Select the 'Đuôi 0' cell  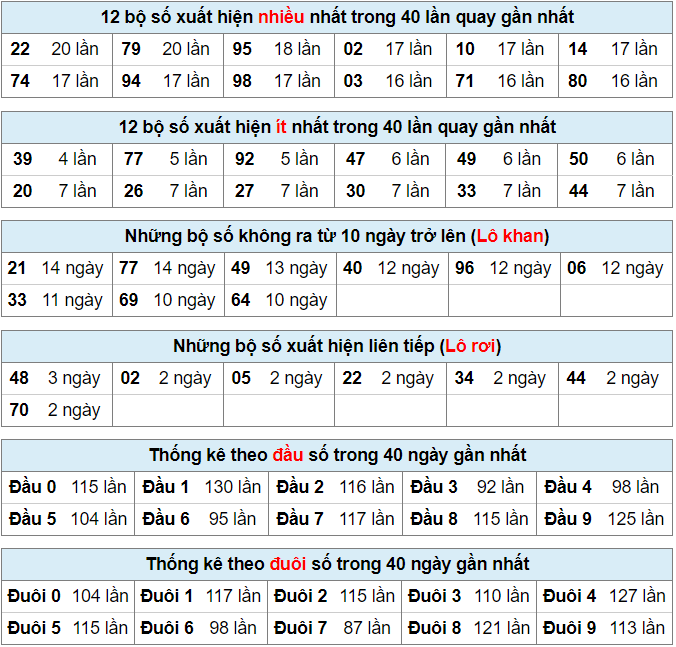[x=68, y=596]
